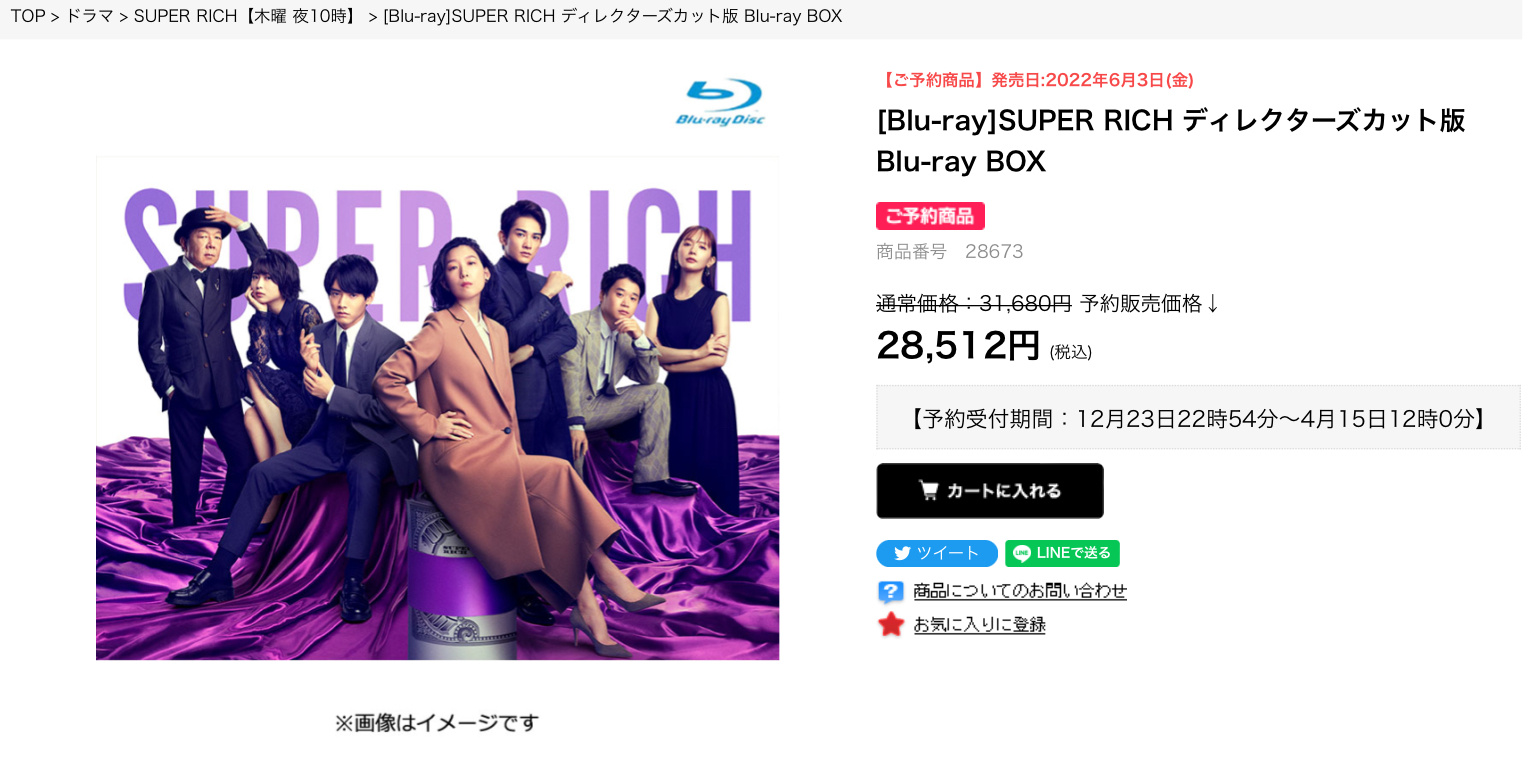Click the pink ご予約商品 badge
The image size is (1536, 768).
point(930,216)
